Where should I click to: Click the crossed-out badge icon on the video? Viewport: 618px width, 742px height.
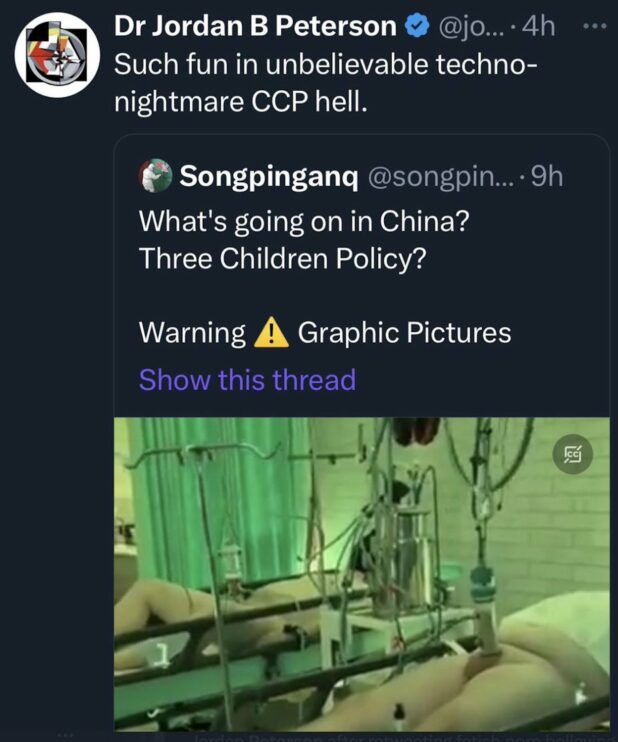tap(575, 455)
